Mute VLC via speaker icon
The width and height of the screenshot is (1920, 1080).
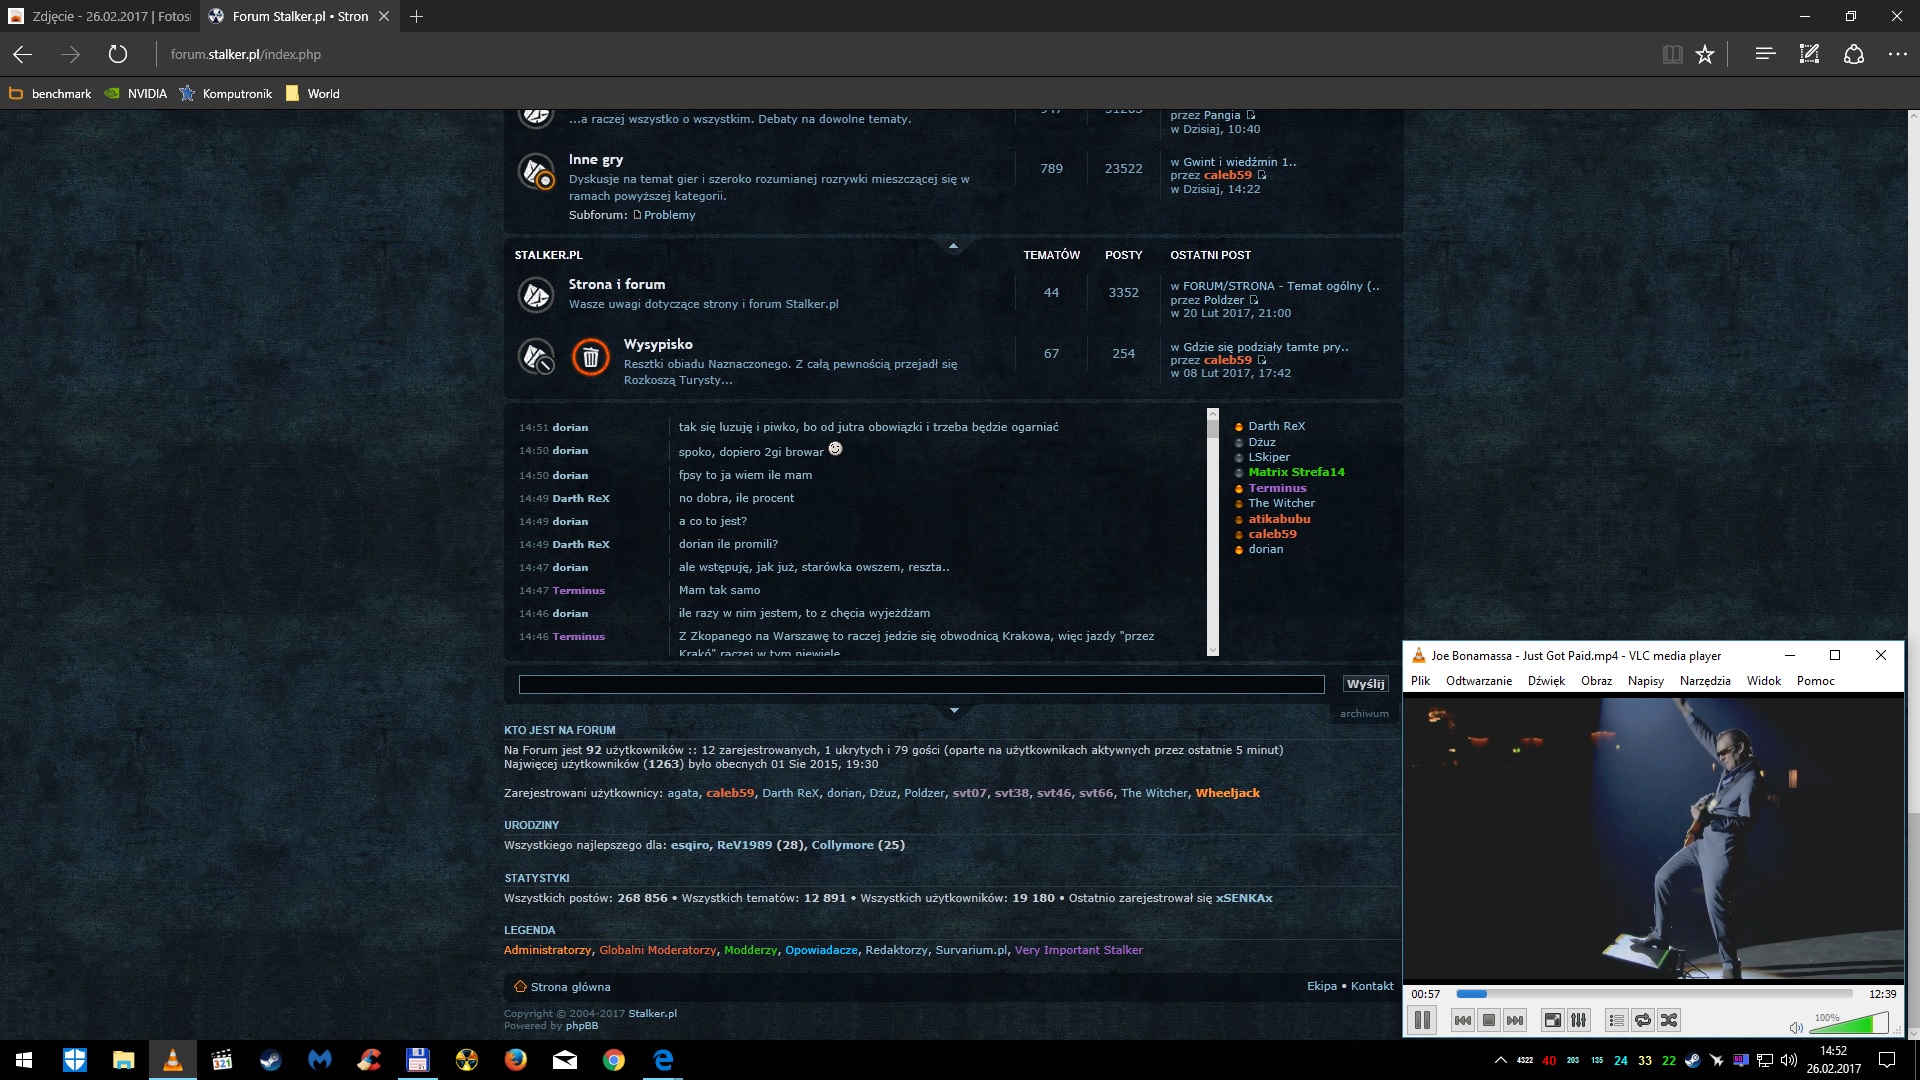[1796, 1027]
